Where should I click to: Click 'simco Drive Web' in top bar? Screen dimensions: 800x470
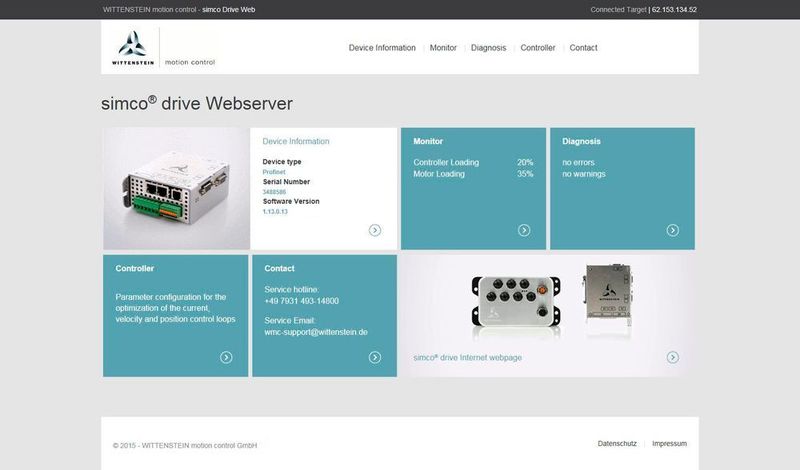(x=229, y=10)
